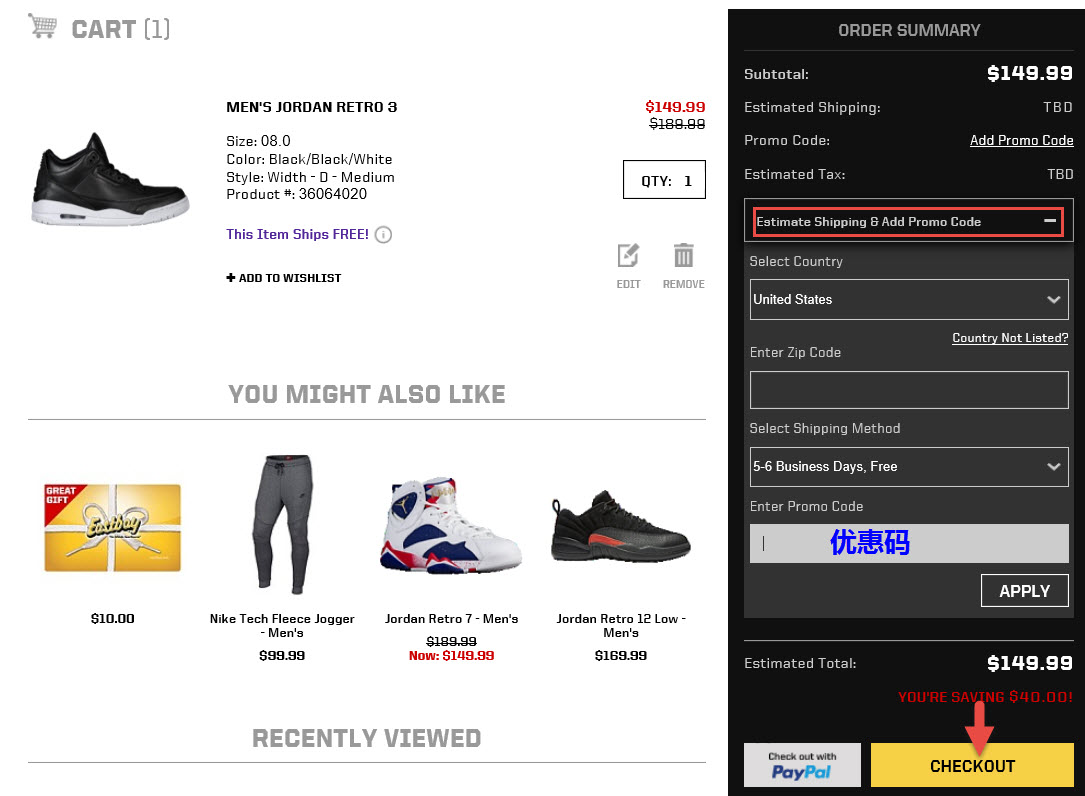Viewport: 1085px width, 796px height.
Task: Collapse Estimate Shipping section with minus icon
Action: tap(1050, 221)
